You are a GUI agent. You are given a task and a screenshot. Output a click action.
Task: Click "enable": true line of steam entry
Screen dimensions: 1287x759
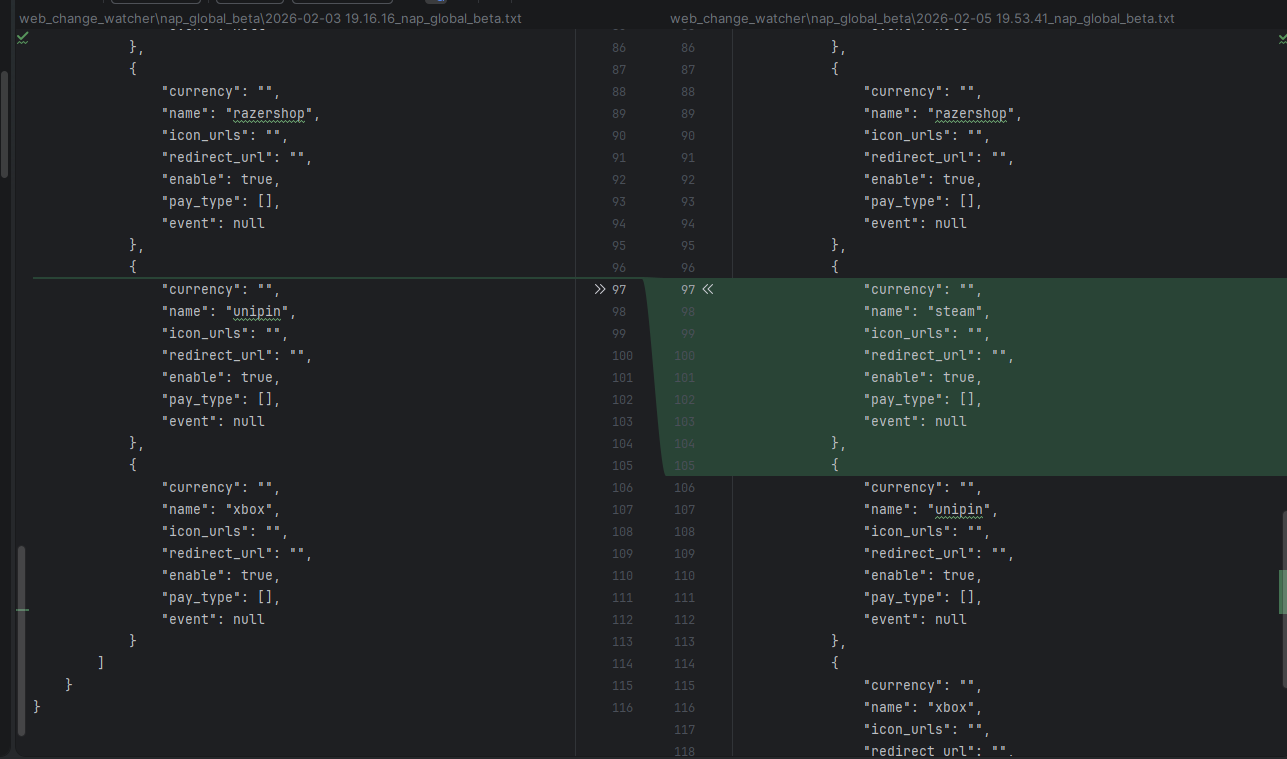[x=922, y=377]
